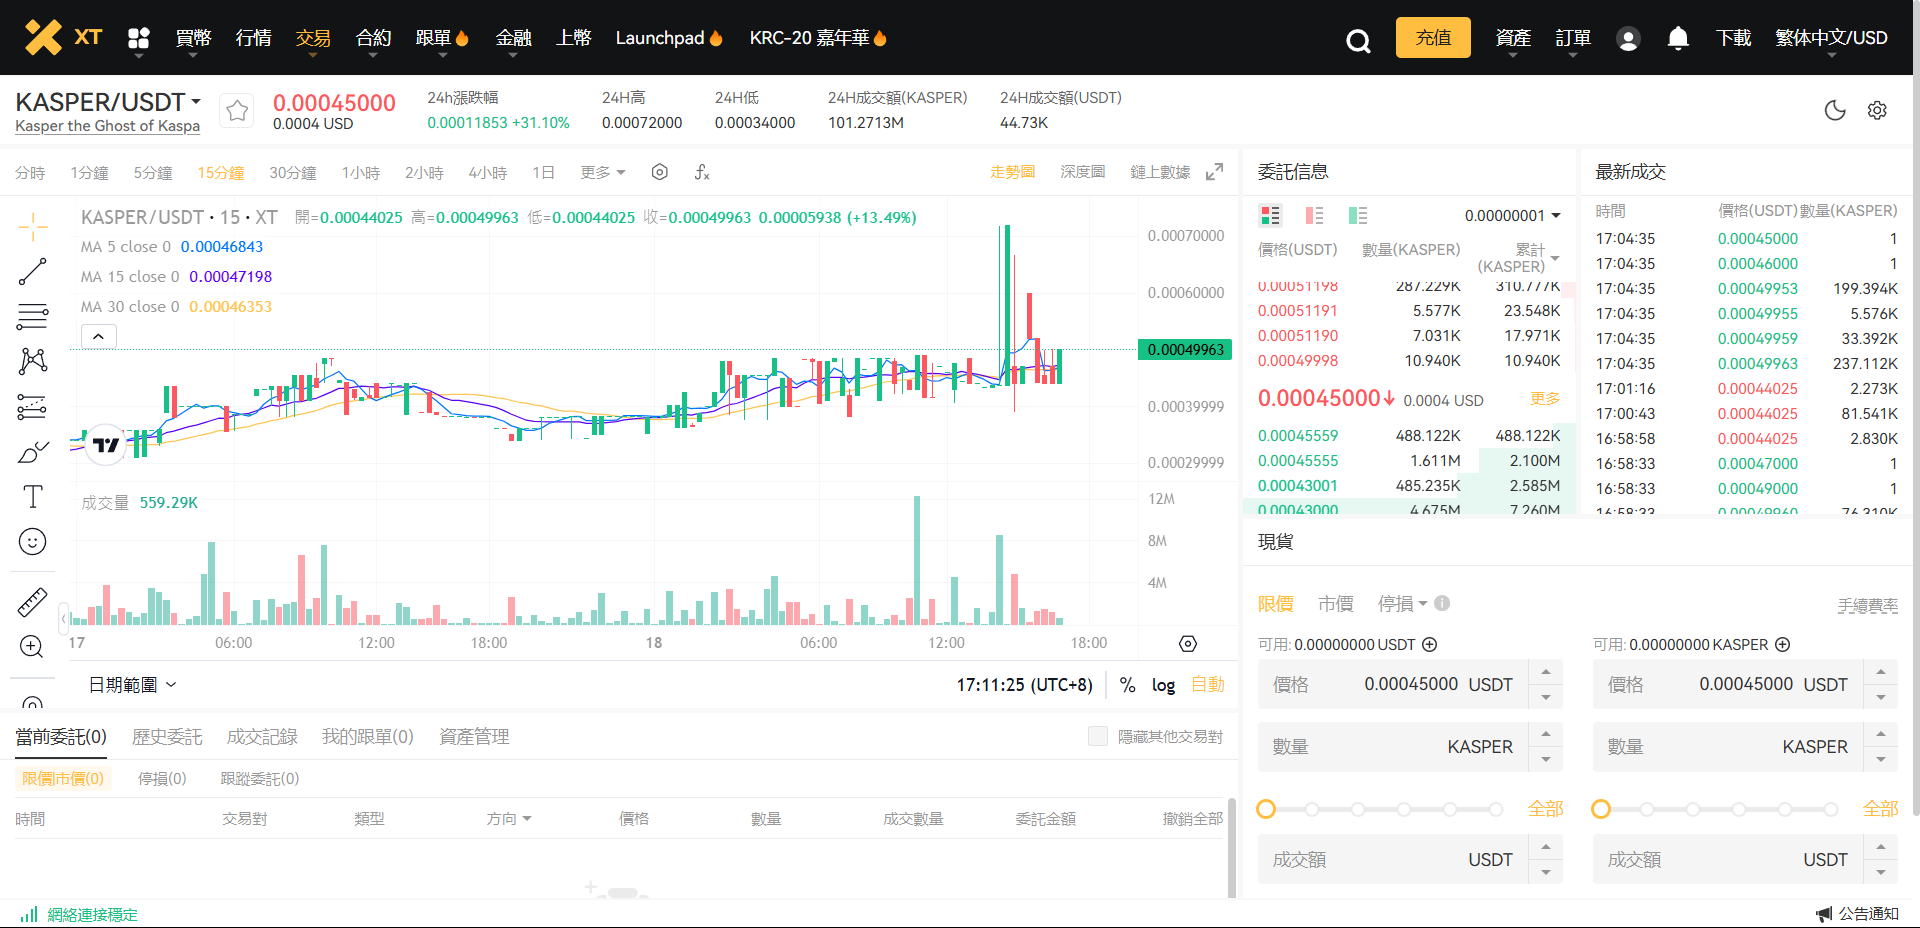Viewport: 1920px width, 928px height.
Task: Open the 停損 order type dropdown
Action: click(x=1402, y=603)
